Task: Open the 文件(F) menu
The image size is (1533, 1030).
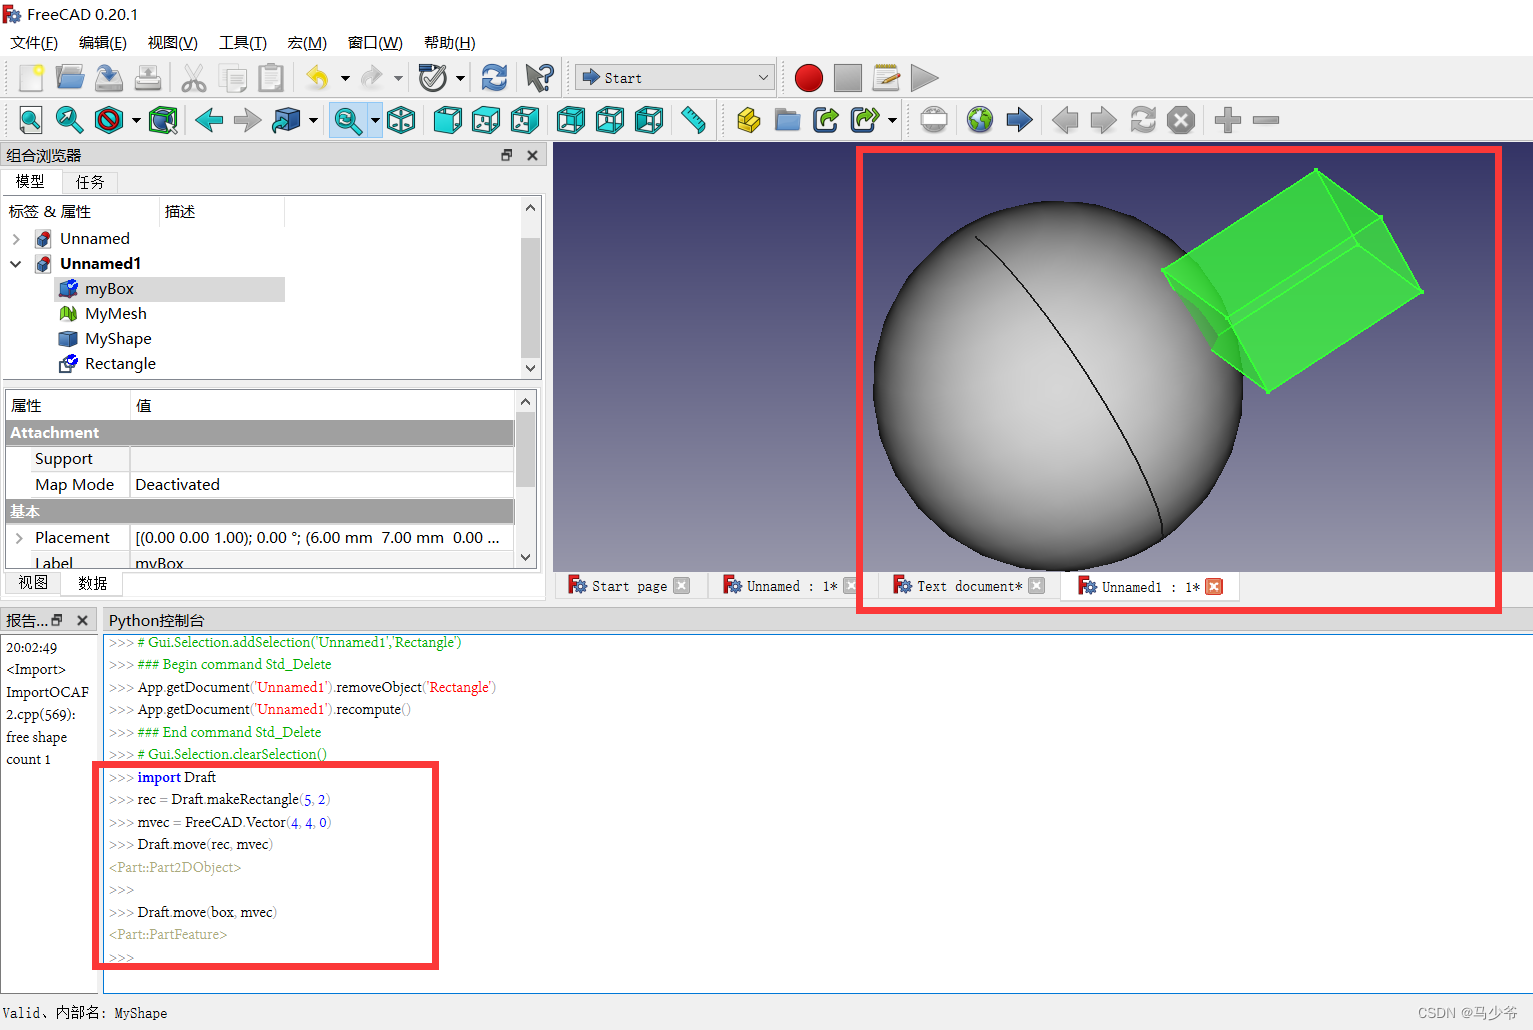Action: (34, 42)
